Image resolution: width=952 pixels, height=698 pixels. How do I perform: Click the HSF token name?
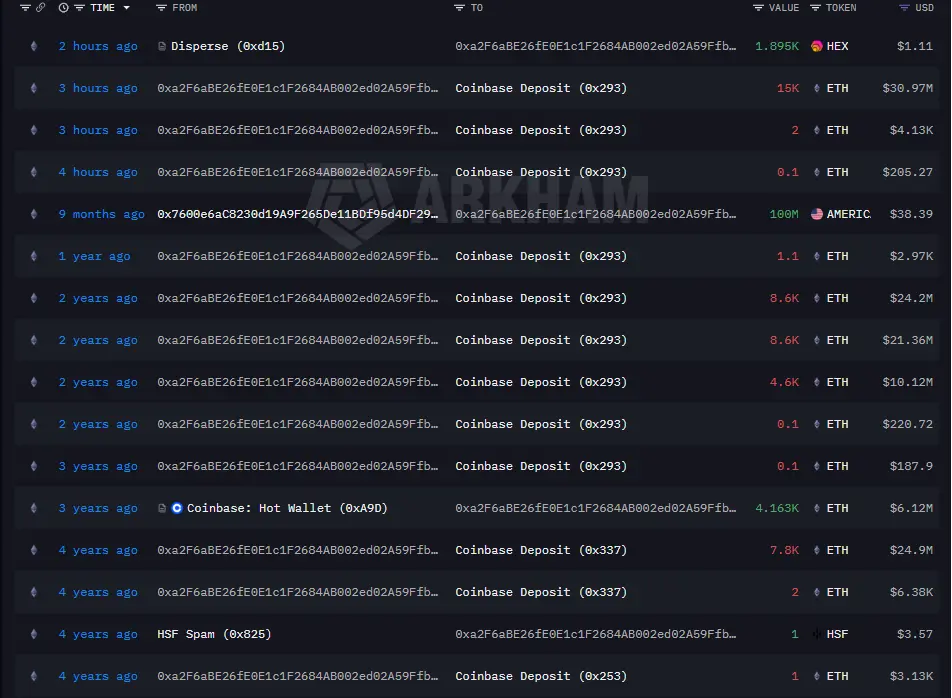[x=837, y=634]
